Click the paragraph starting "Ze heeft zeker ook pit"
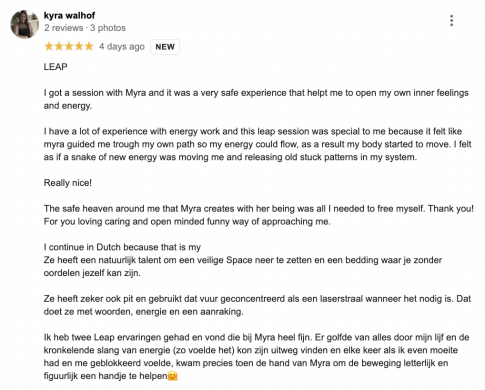485x390 pixels. (x=257, y=305)
